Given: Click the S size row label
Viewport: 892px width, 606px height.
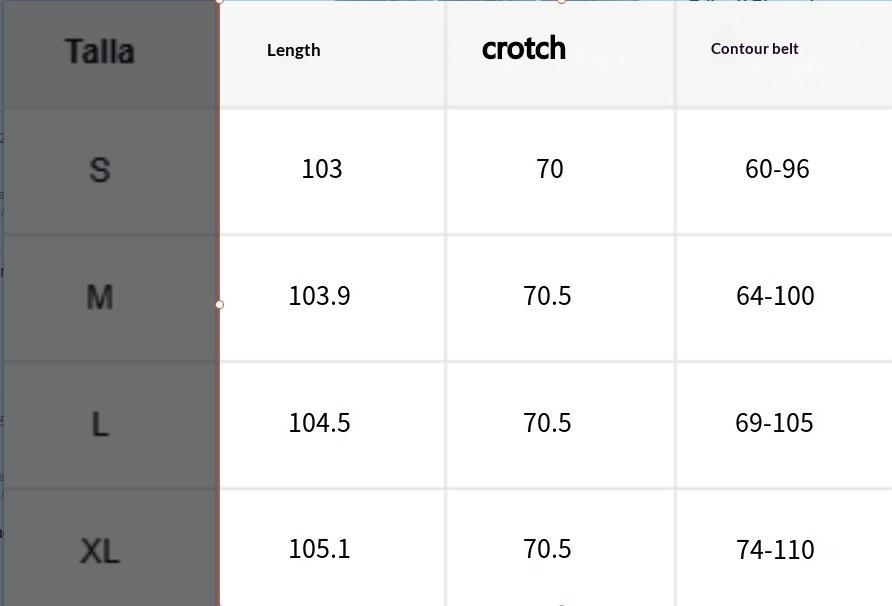Looking at the screenshot, I should point(99,170).
